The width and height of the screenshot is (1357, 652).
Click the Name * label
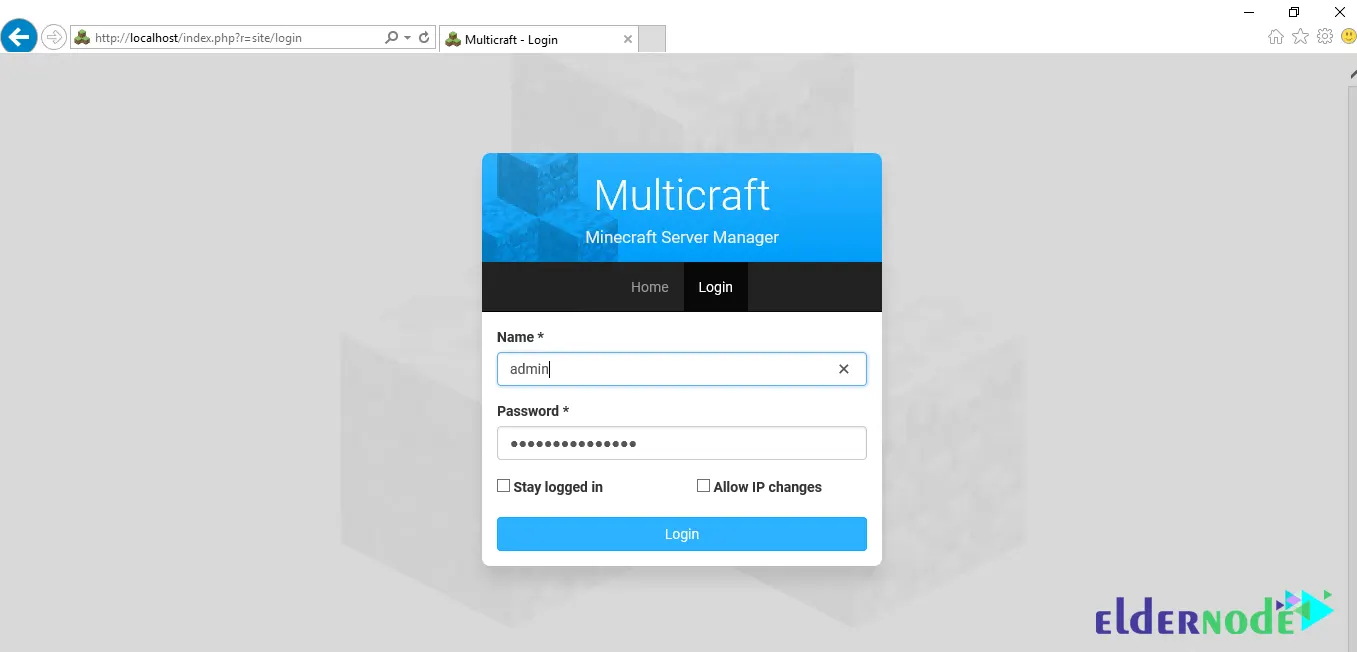[520, 337]
